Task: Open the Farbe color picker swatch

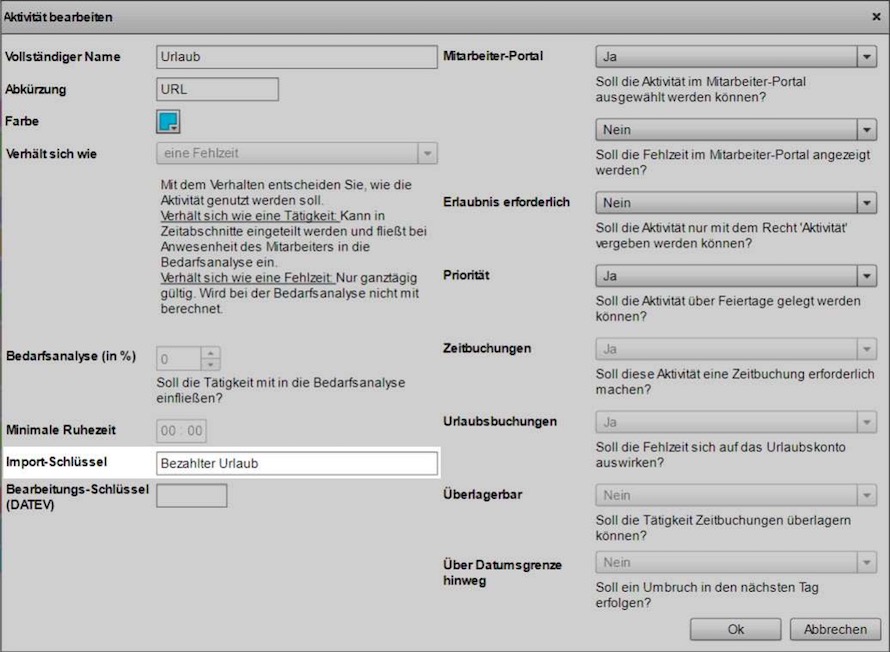Action: coord(169,122)
